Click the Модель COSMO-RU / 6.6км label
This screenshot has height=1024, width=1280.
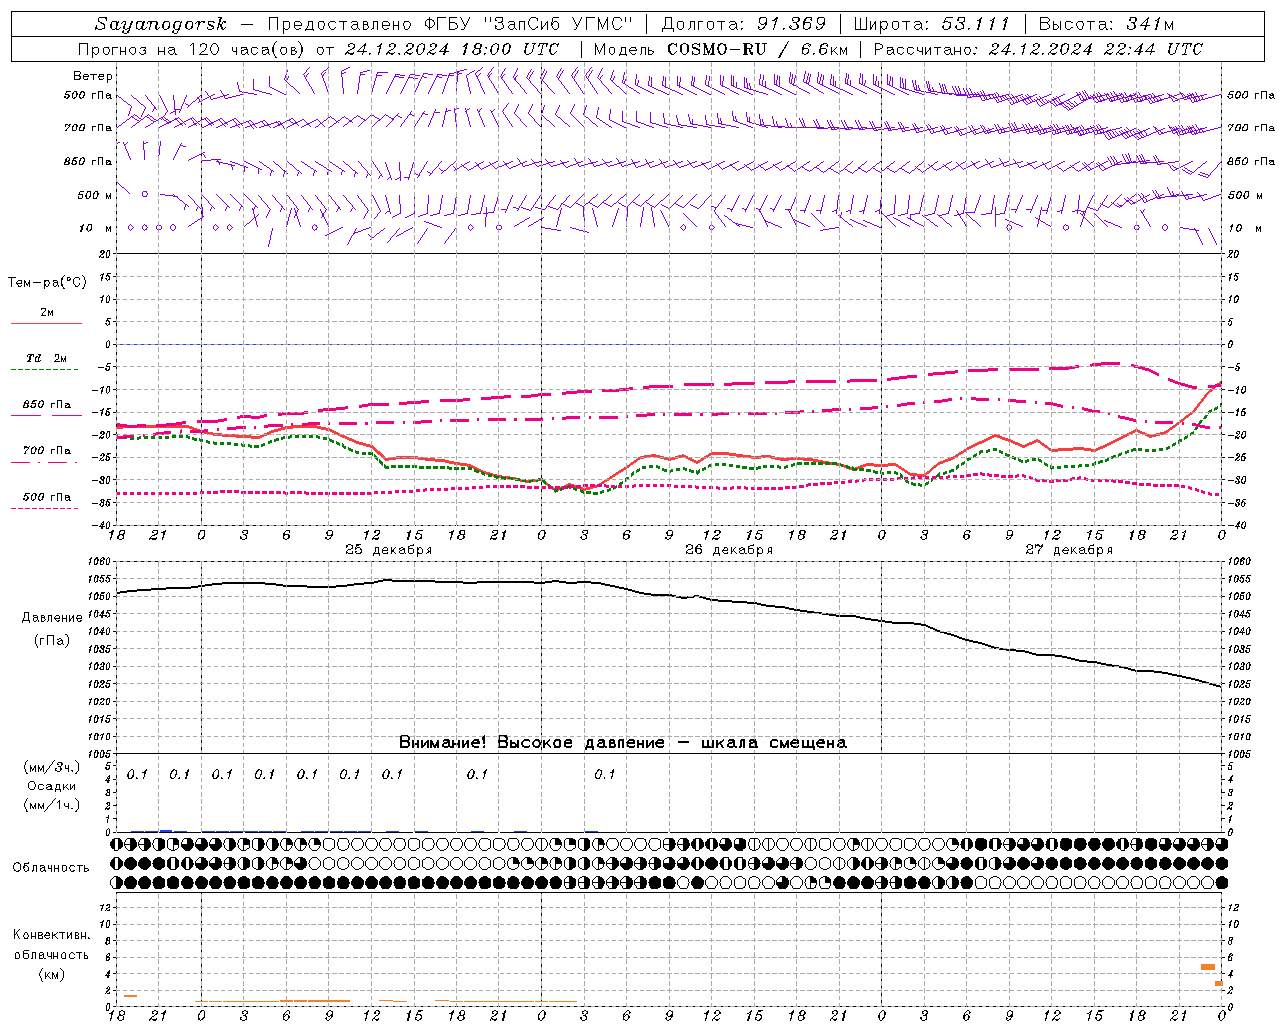coord(721,49)
